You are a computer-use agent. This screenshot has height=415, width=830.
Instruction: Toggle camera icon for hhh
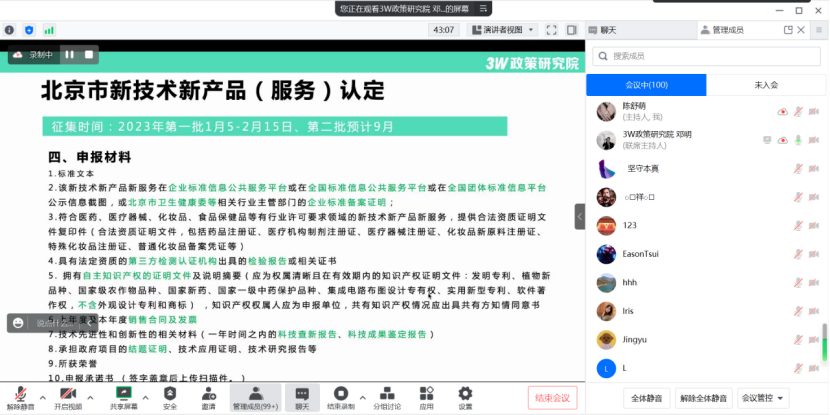[x=814, y=283]
